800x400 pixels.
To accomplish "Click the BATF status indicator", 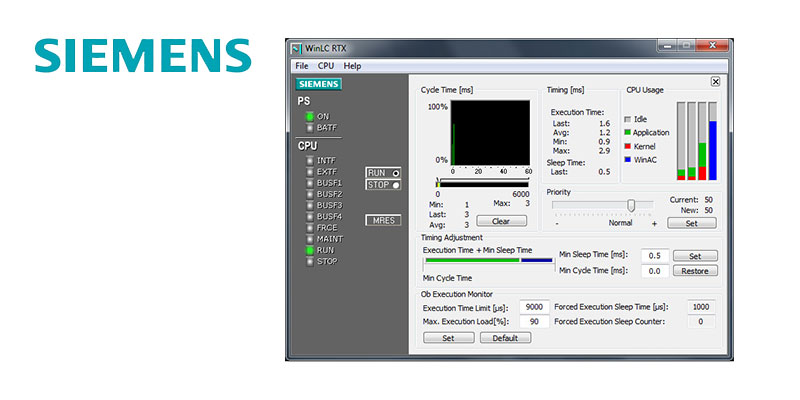I will click(x=310, y=127).
